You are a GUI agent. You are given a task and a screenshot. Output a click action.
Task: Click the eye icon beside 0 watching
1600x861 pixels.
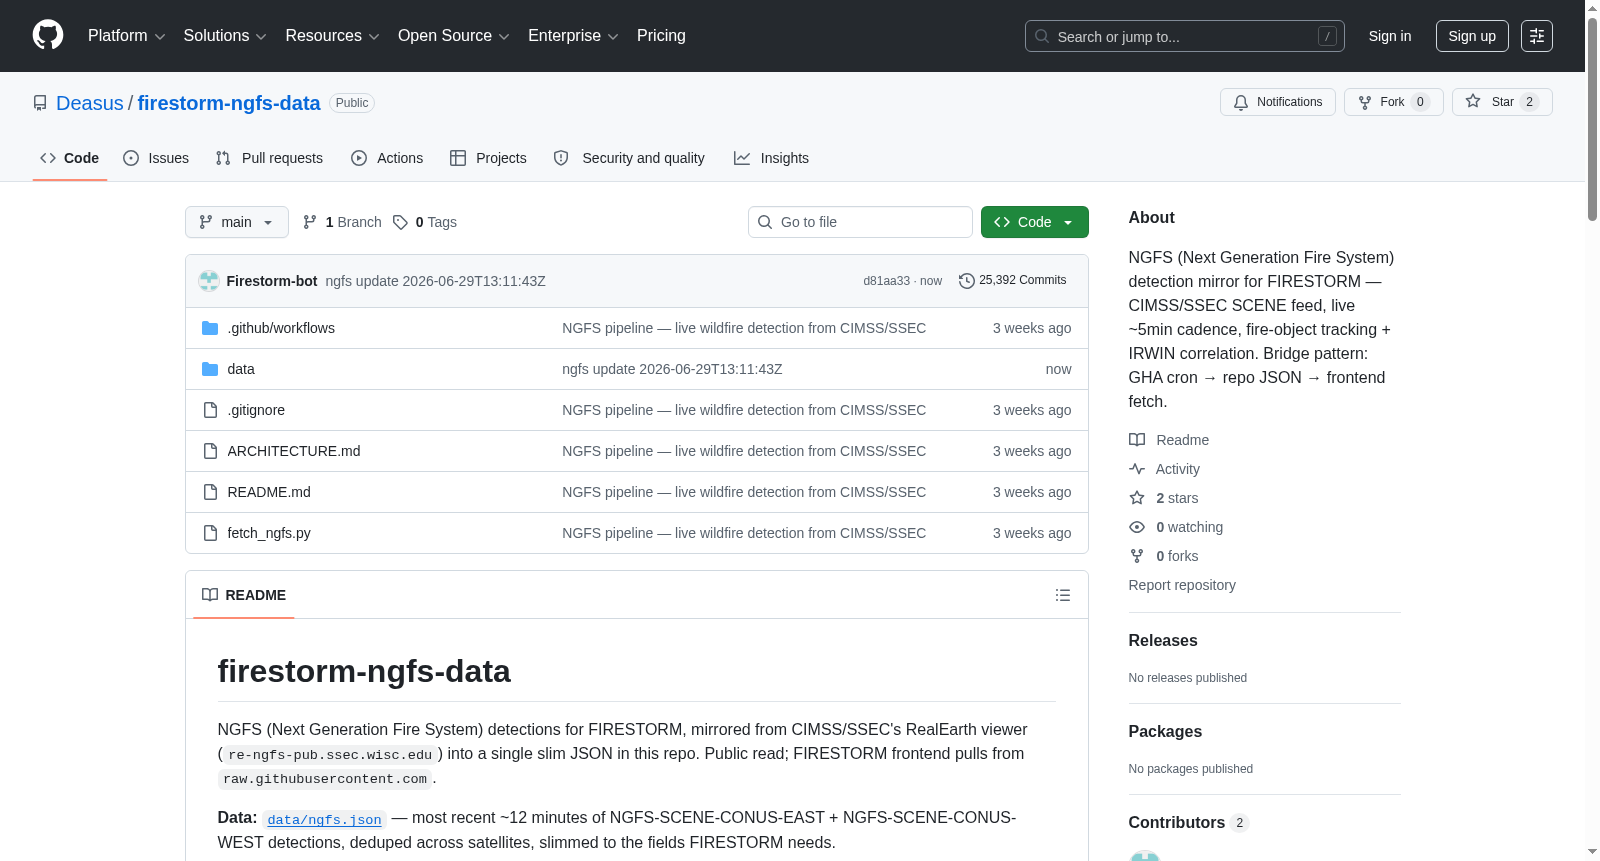coord(1137,527)
